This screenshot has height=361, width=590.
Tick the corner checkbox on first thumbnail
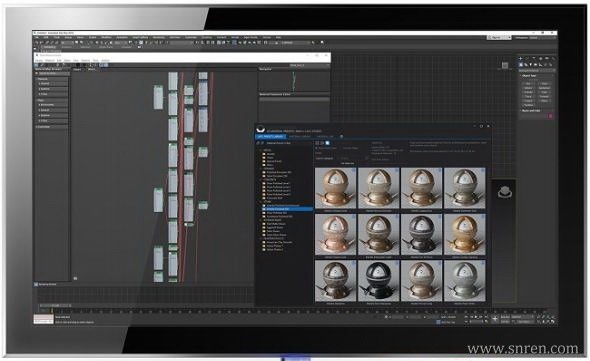[x=353, y=171]
